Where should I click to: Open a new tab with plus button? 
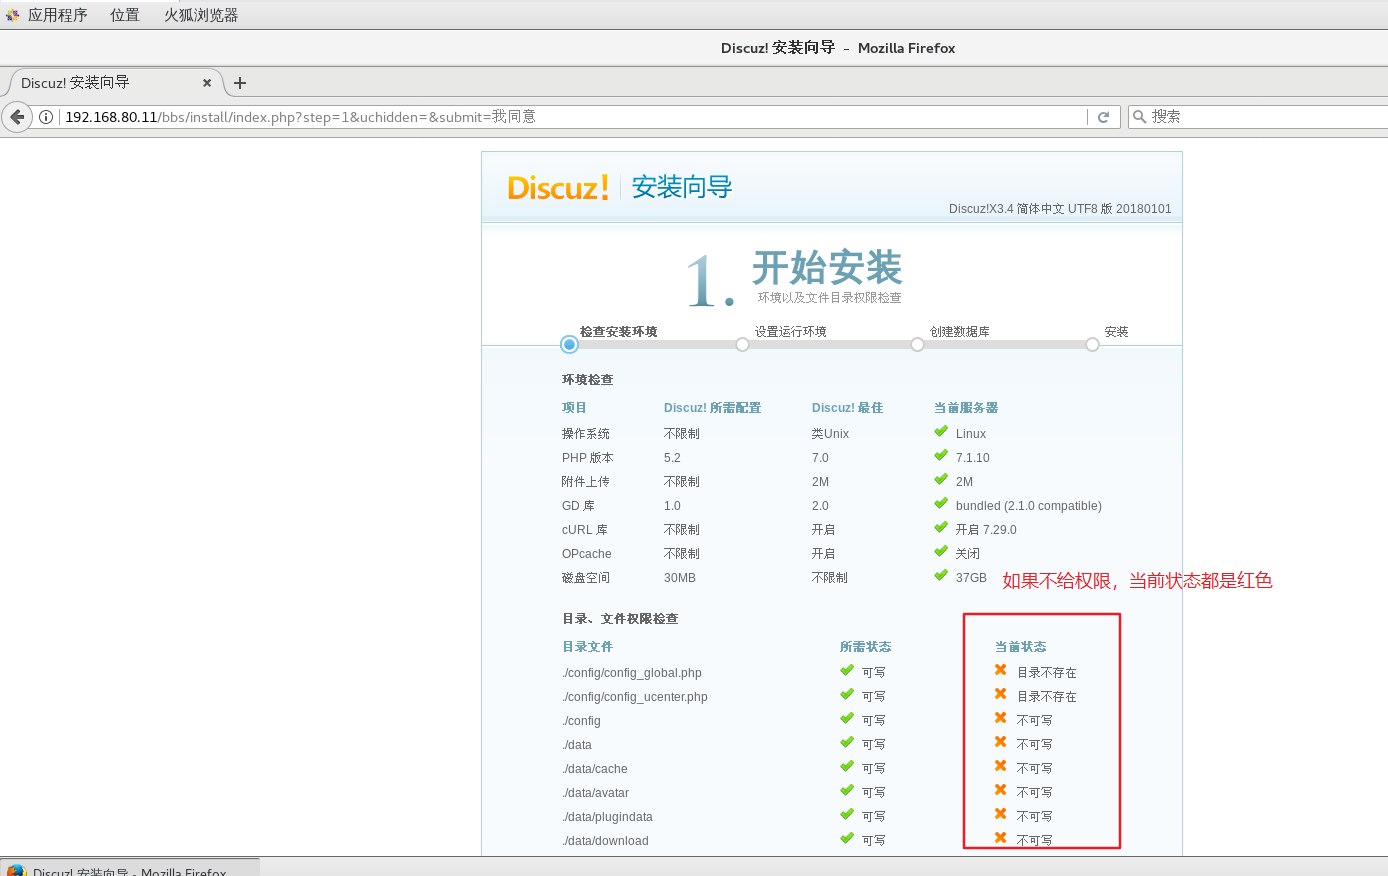click(x=240, y=83)
